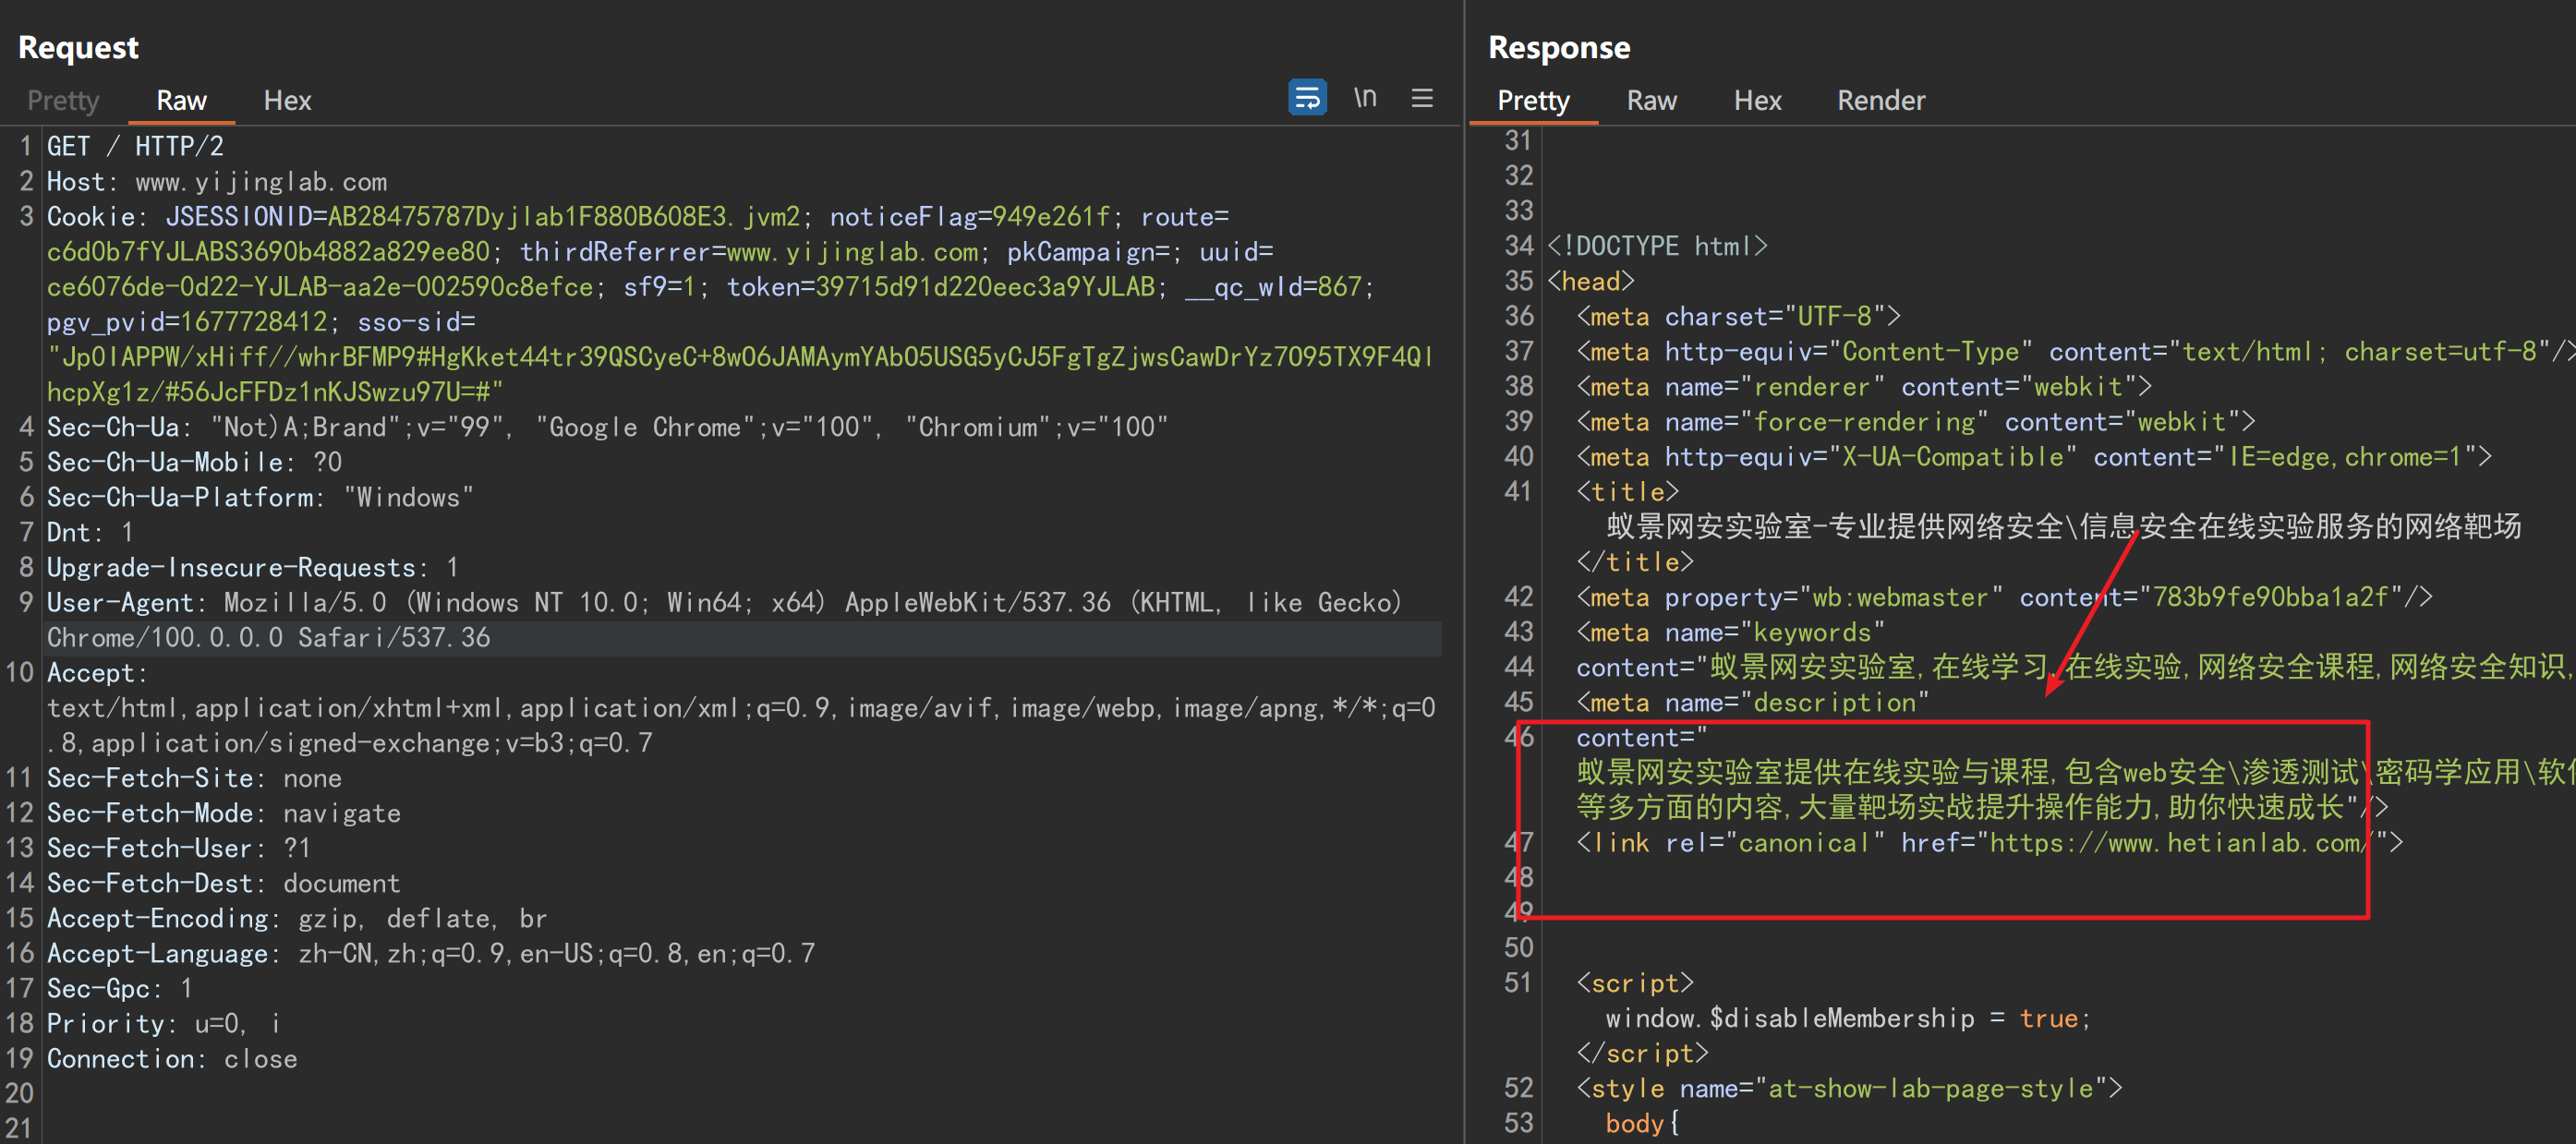This screenshot has height=1144, width=2576.
Task: Select the Request Raw tab
Action: pyautogui.click(x=181, y=100)
